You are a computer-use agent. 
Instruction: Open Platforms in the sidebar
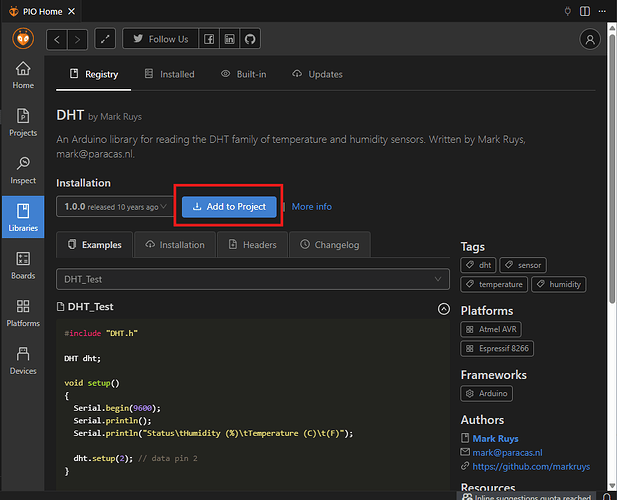23,312
